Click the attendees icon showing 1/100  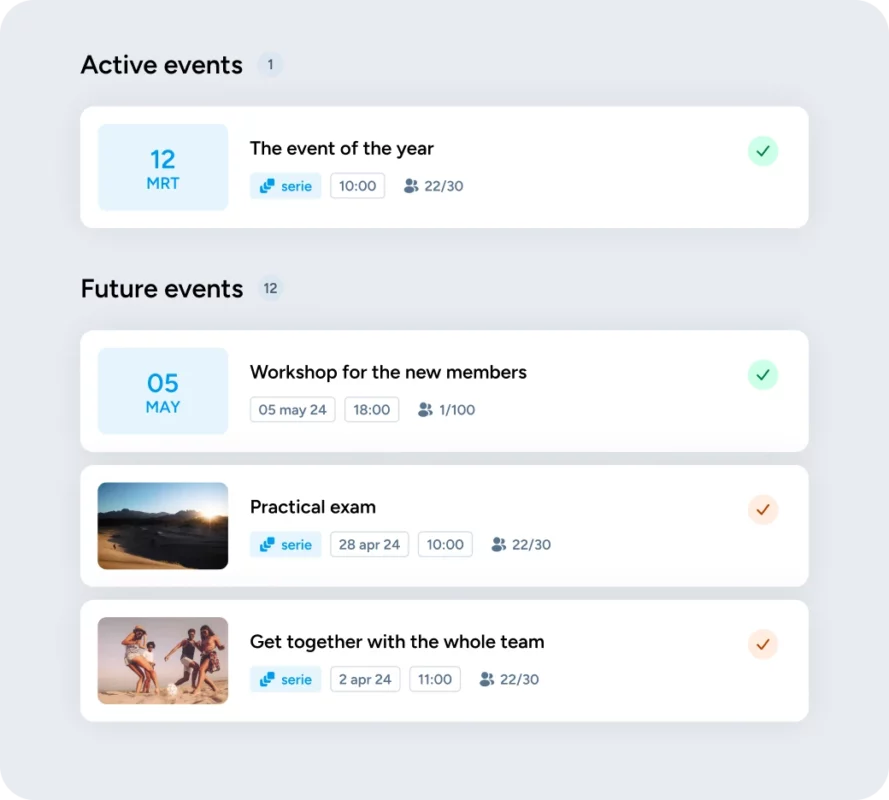coord(425,410)
